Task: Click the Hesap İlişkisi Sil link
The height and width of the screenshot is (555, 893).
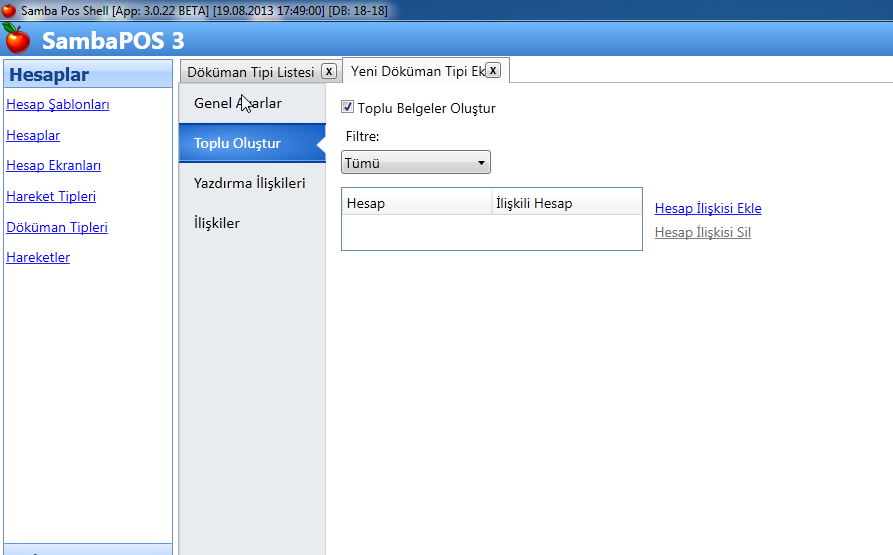Action: pos(702,232)
